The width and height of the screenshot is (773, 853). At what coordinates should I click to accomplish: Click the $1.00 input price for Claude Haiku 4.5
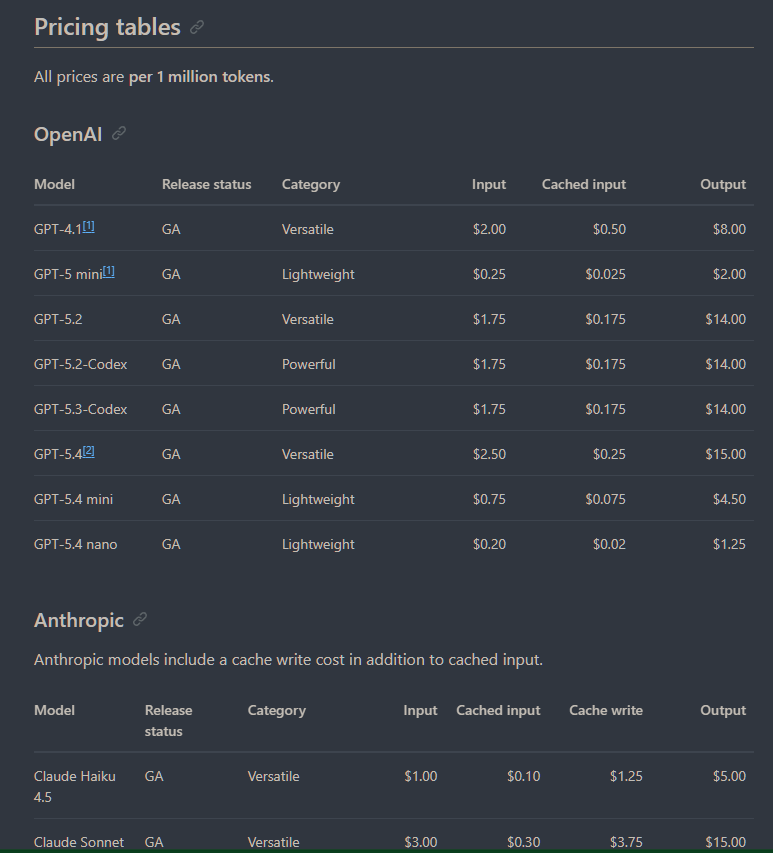tap(420, 776)
